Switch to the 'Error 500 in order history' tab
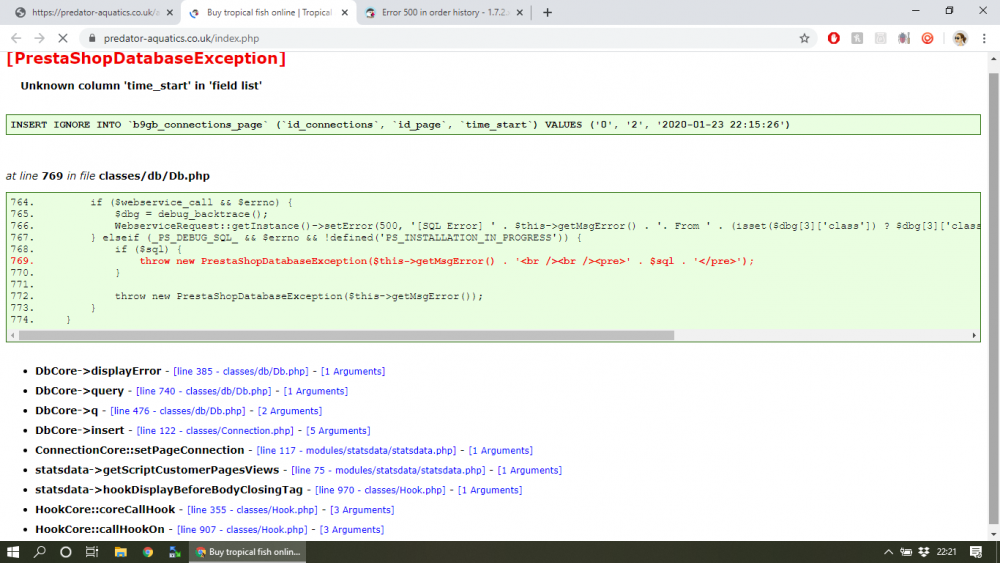 tap(443, 13)
